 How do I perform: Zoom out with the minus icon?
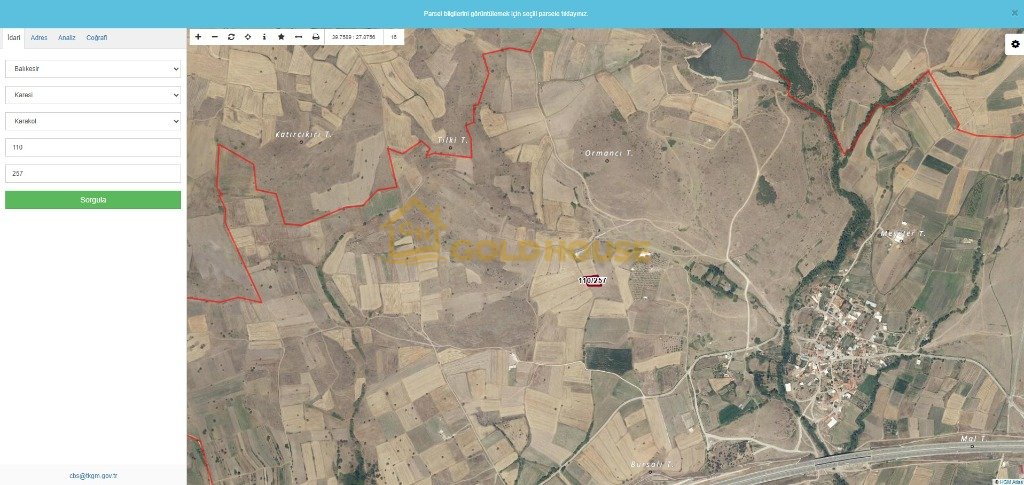click(x=215, y=37)
